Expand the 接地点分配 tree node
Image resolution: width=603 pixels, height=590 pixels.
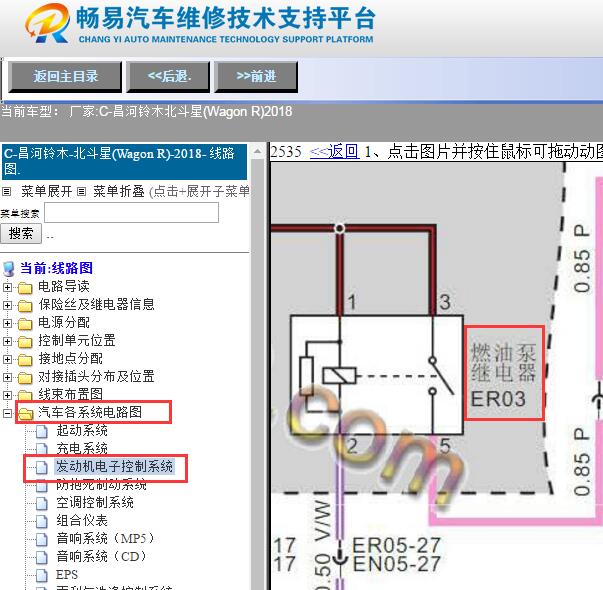[x=7, y=359]
